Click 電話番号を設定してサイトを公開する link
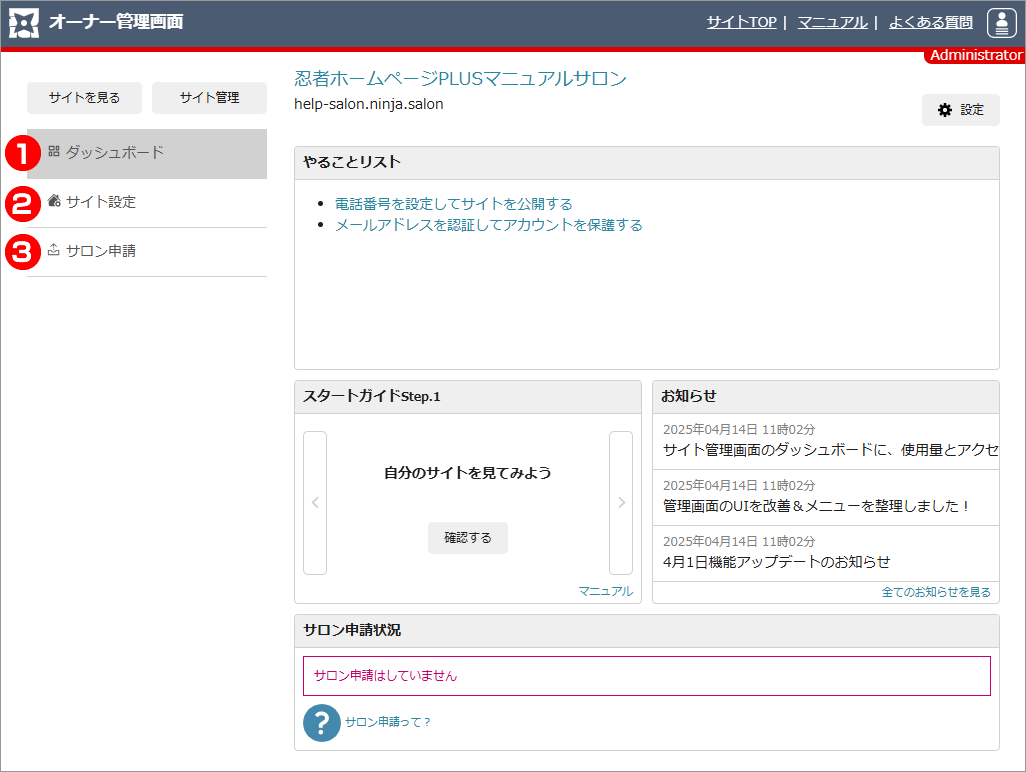Viewport: 1026px width, 772px height. pyautogui.click(x=454, y=204)
